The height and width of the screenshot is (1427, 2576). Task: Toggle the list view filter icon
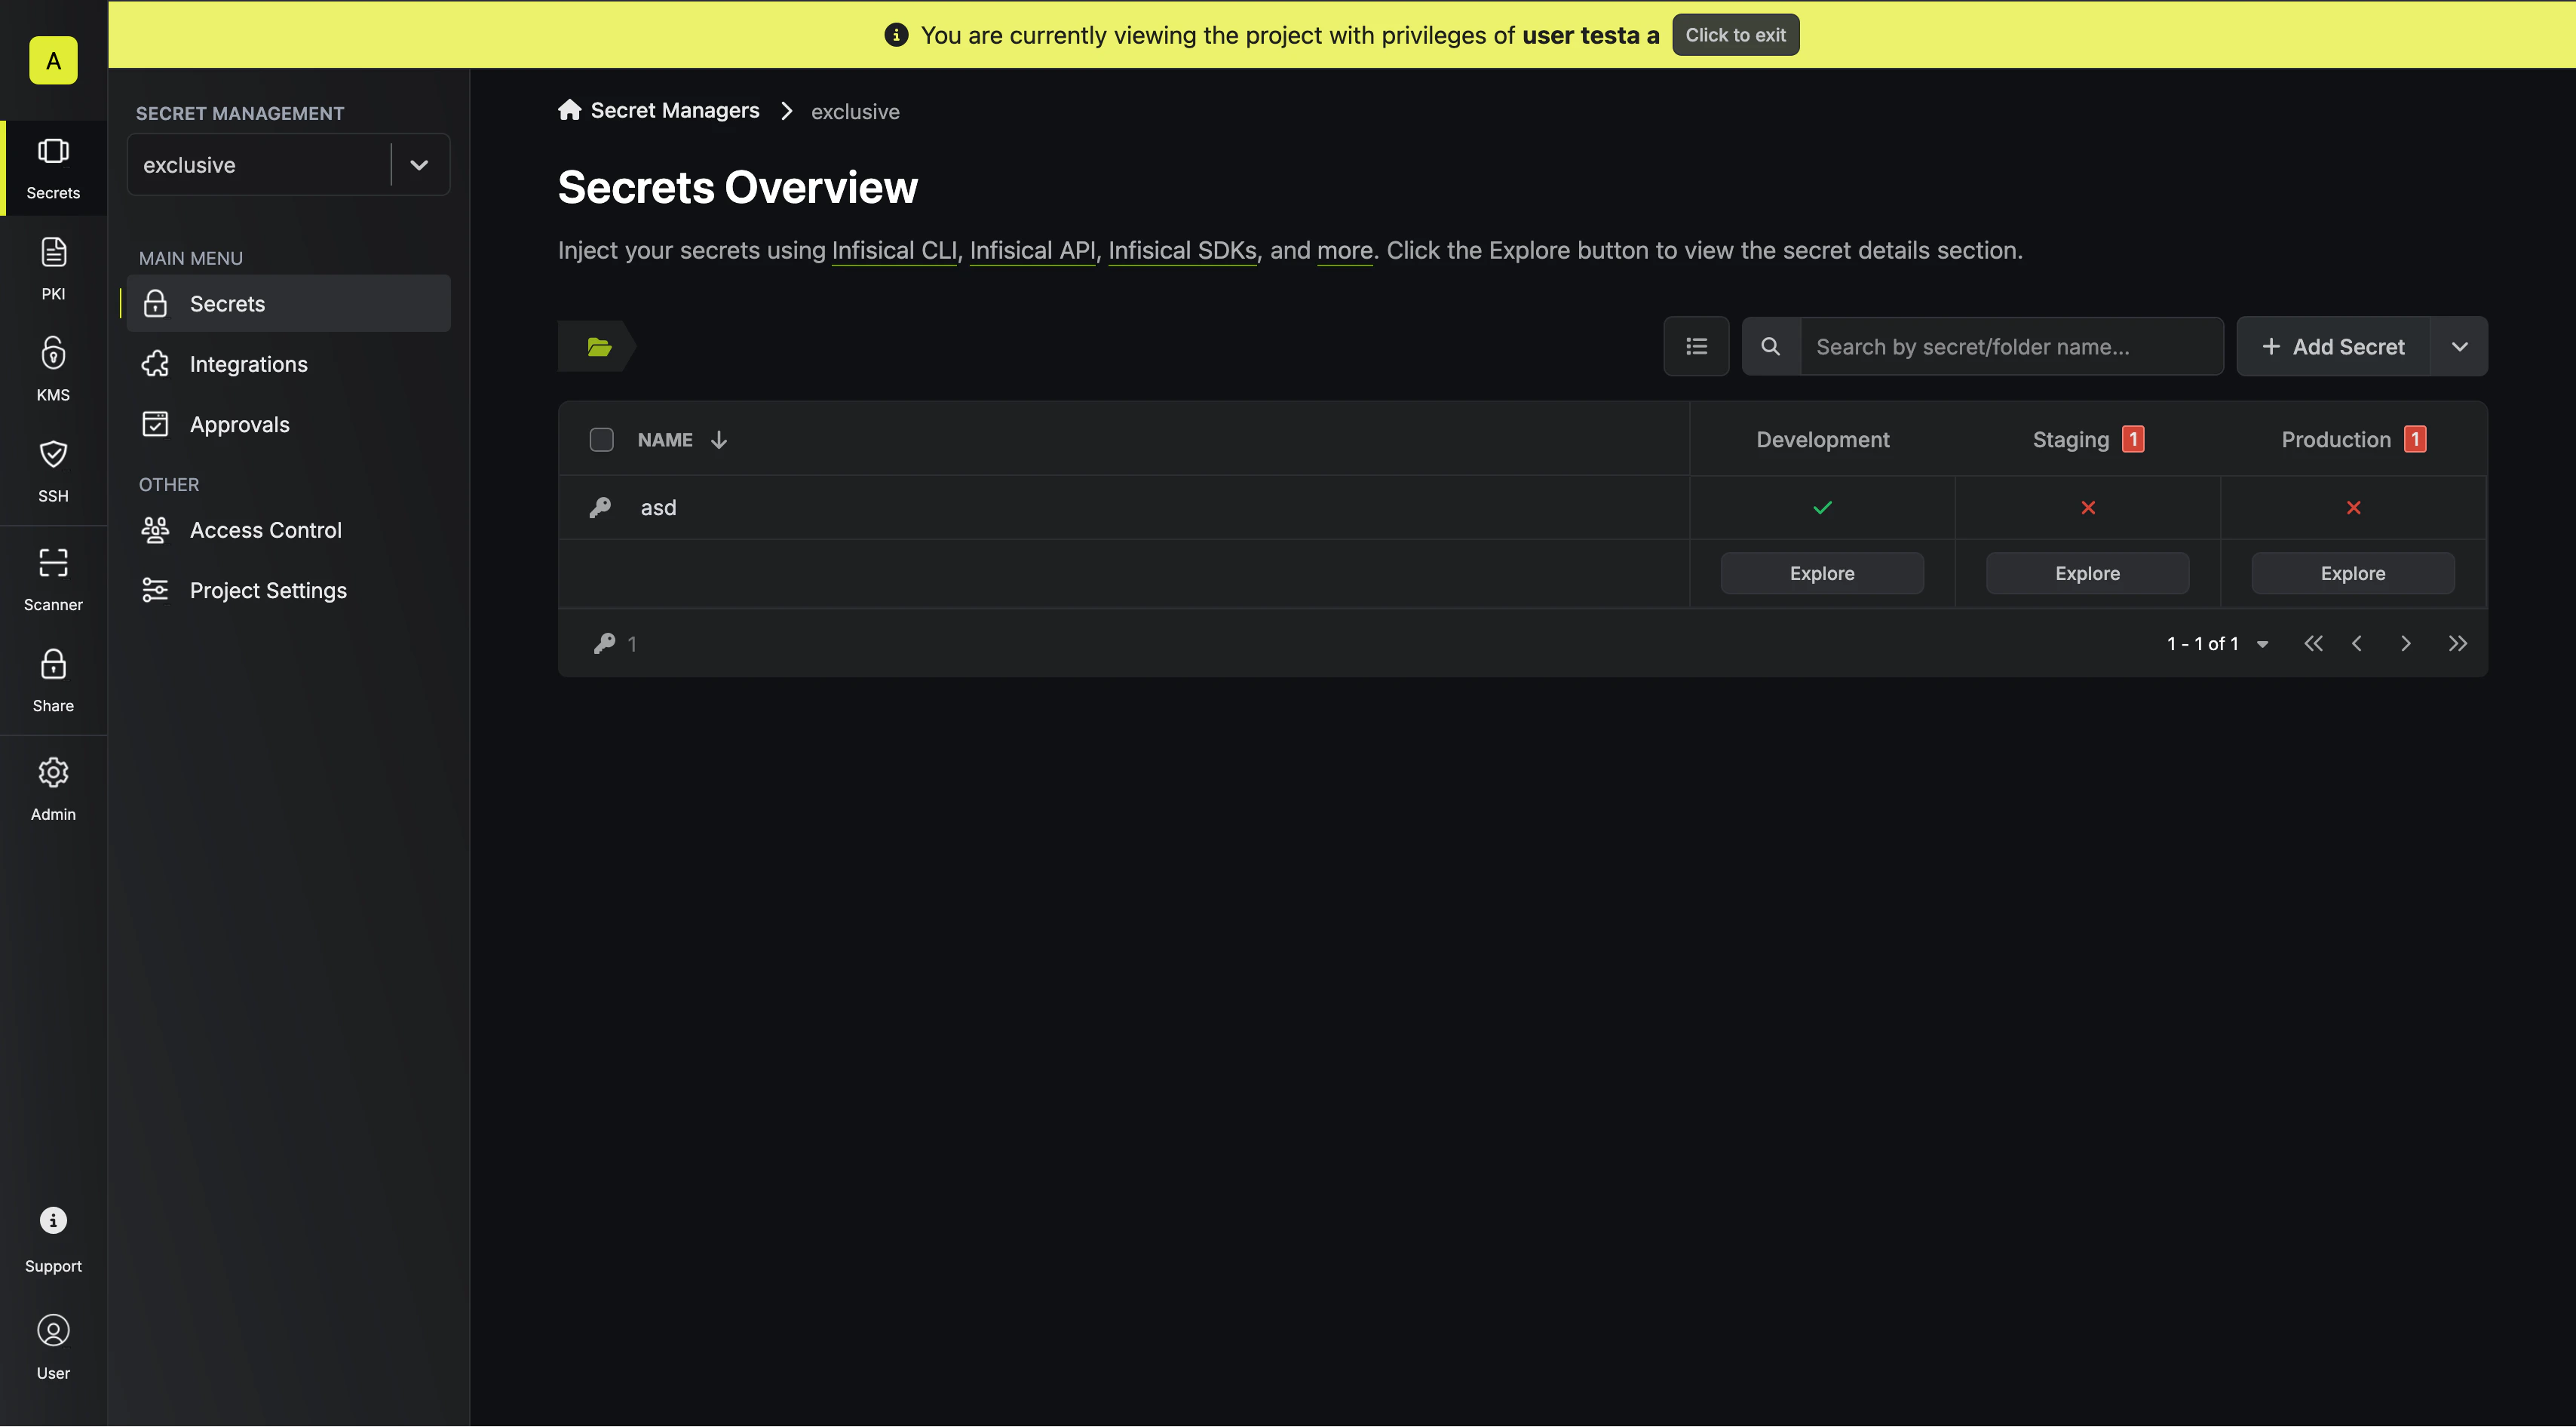click(1696, 347)
